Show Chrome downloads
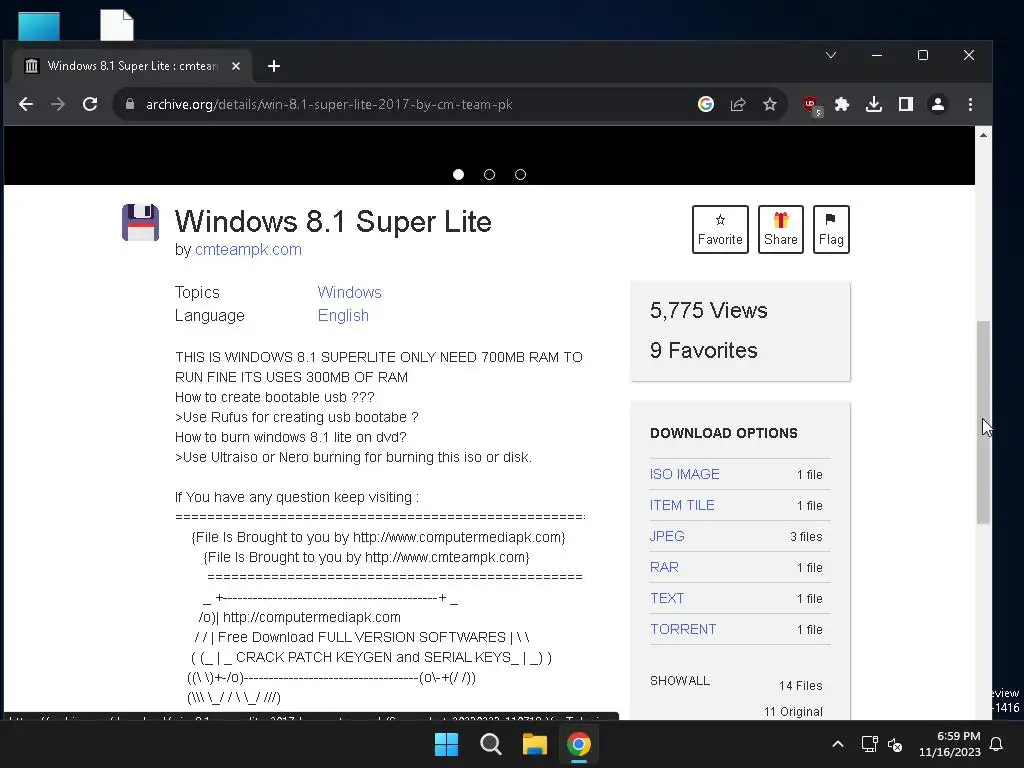The width and height of the screenshot is (1024, 768). tap(874, 104)
